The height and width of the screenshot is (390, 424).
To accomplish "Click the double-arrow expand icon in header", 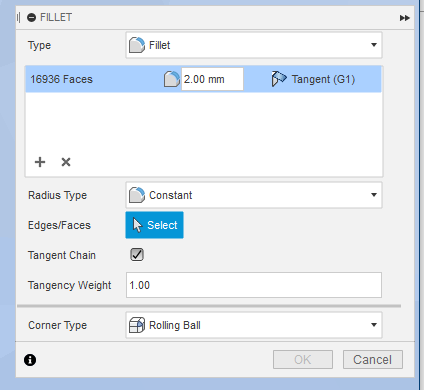I will tap(405, 18).
